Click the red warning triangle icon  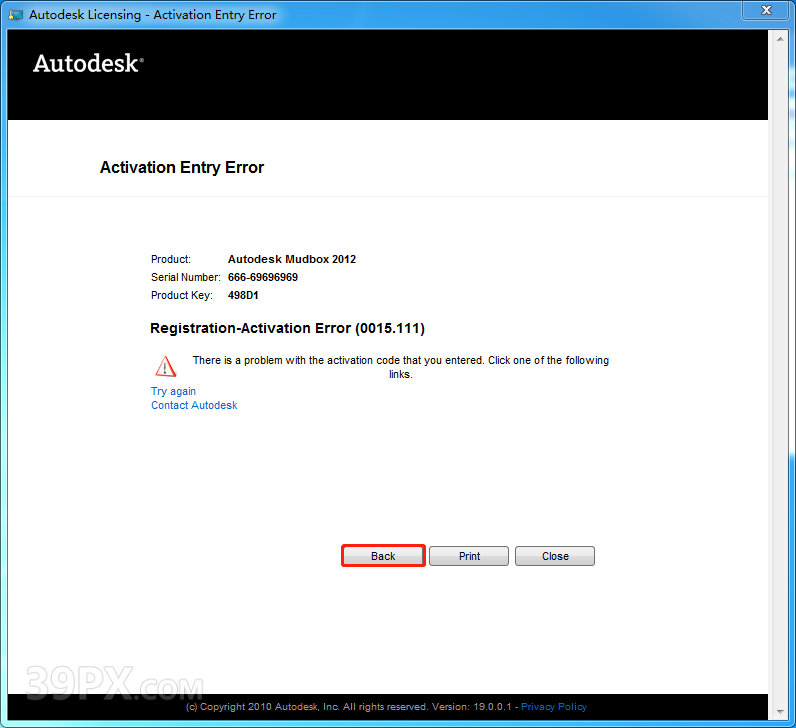click(x=165, y=366)
